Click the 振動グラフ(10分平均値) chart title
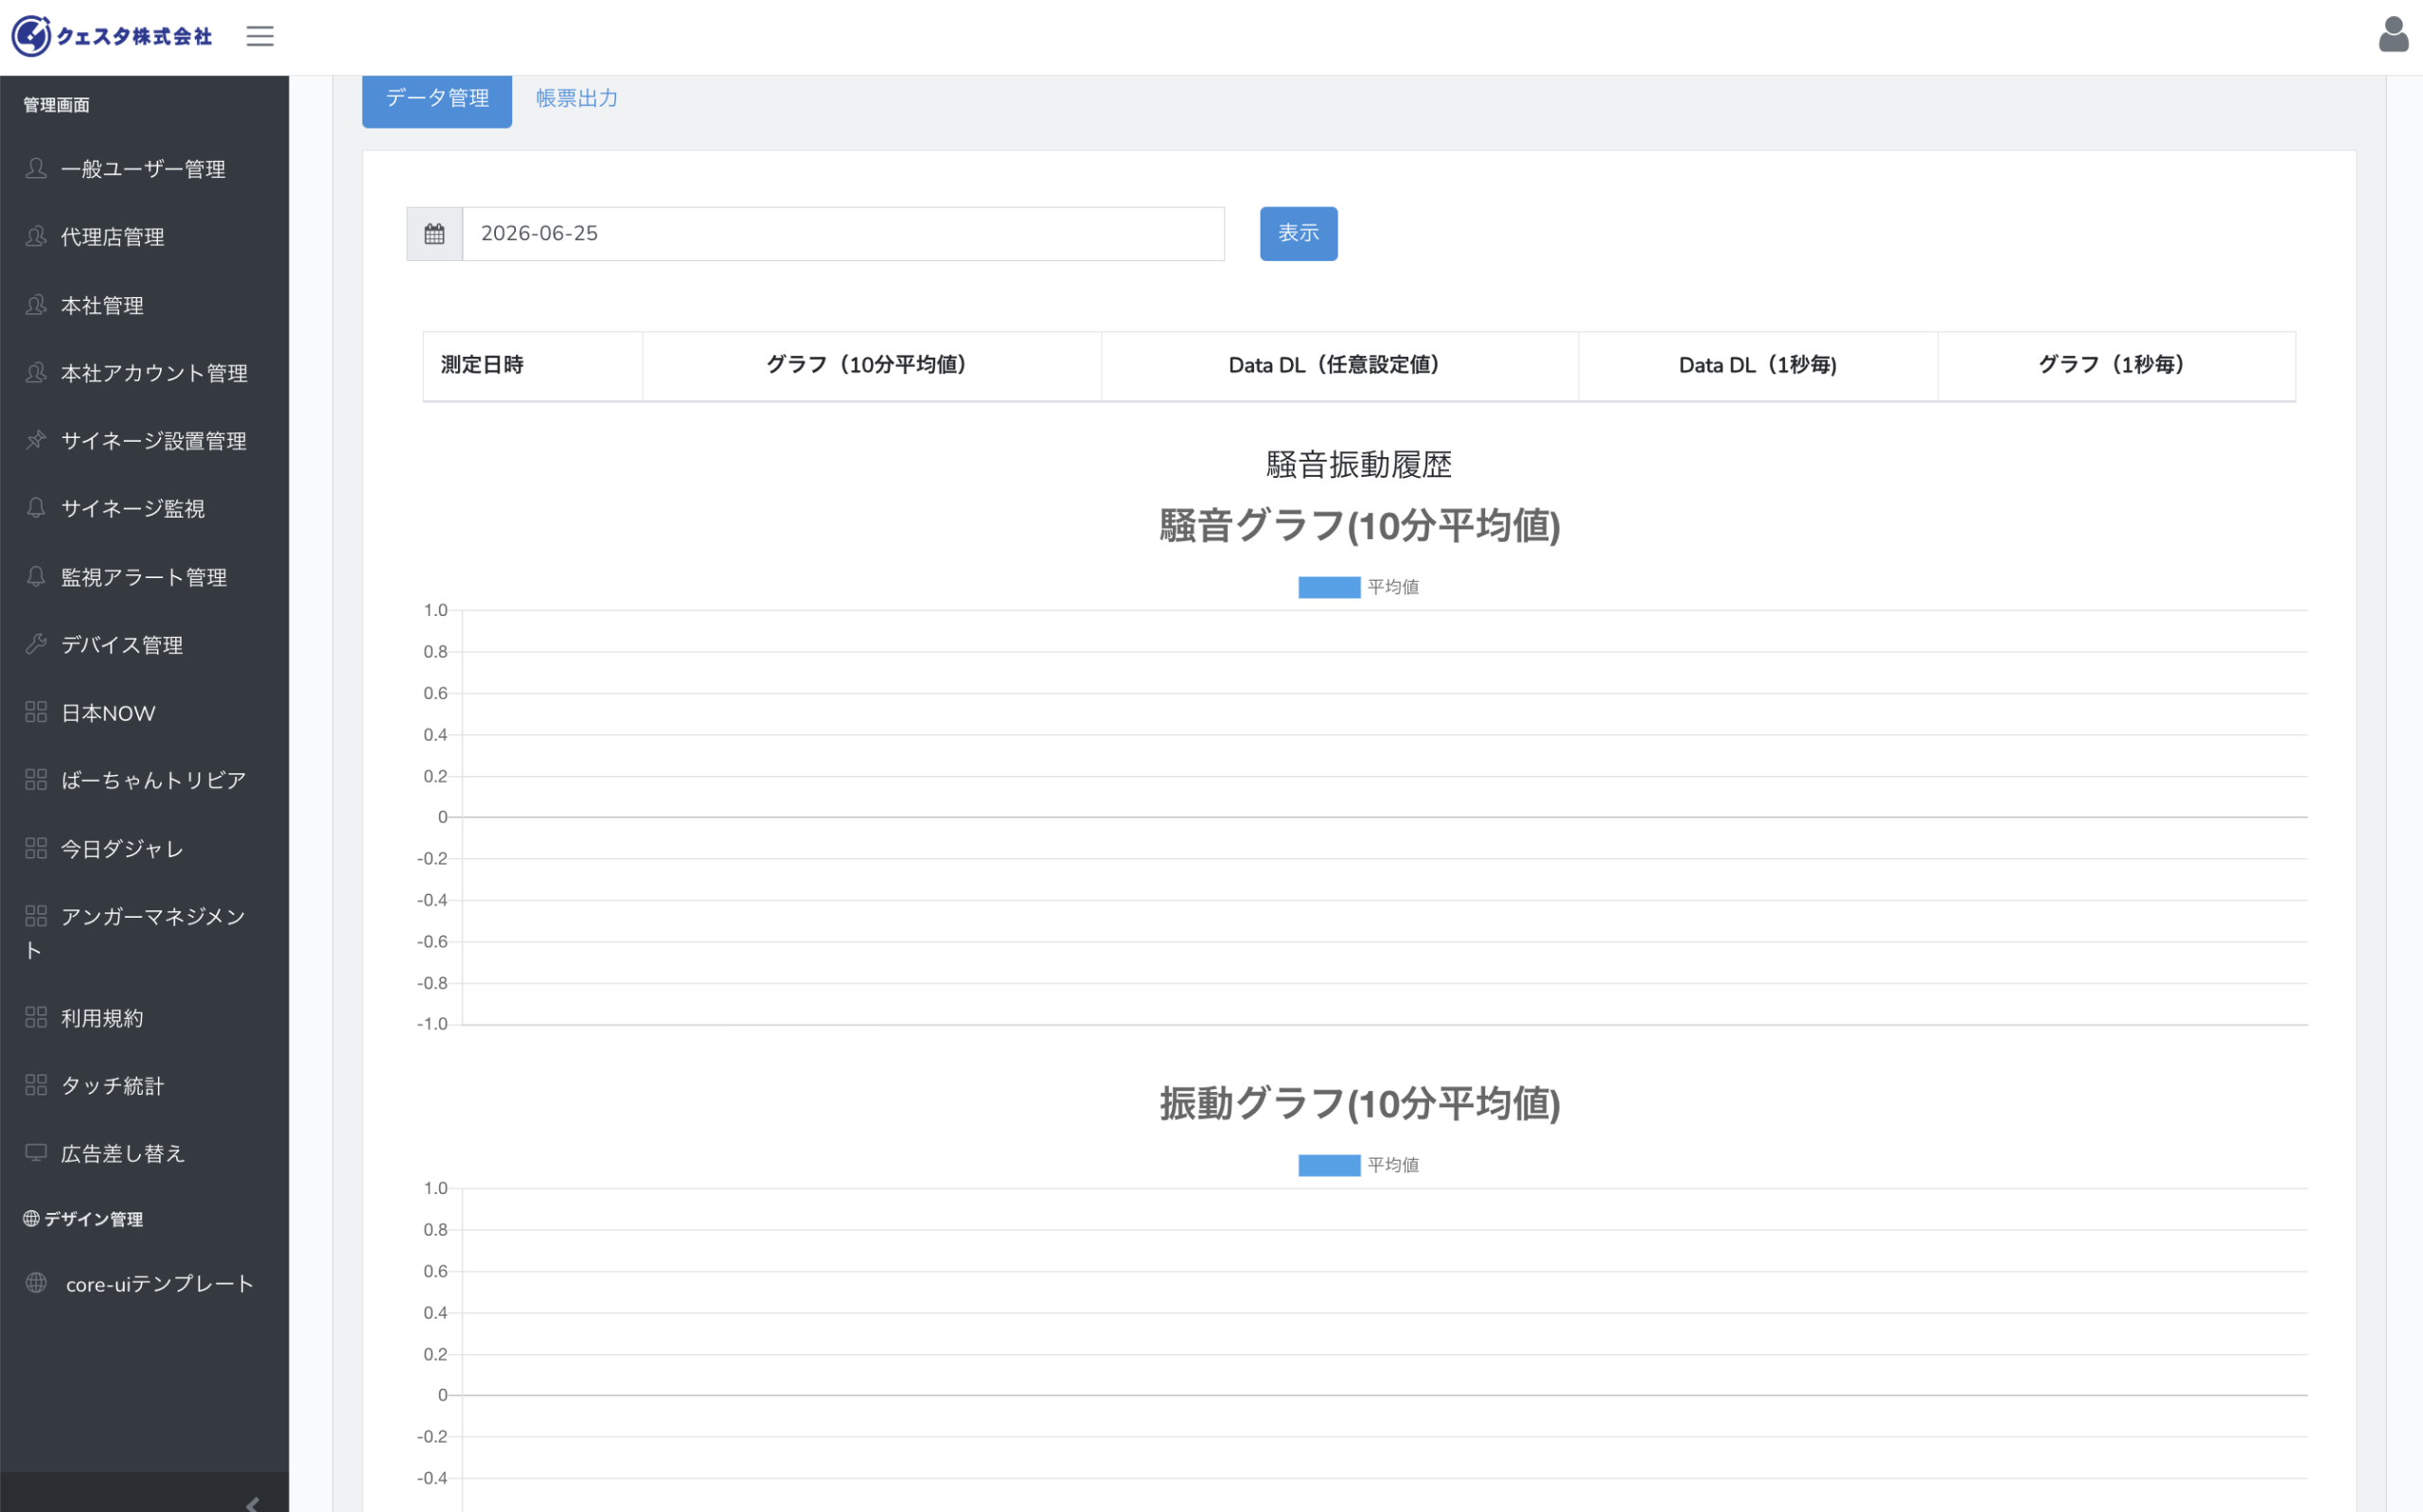The width and height of the screenshot is (2423, 1512). point(1360,1104)
